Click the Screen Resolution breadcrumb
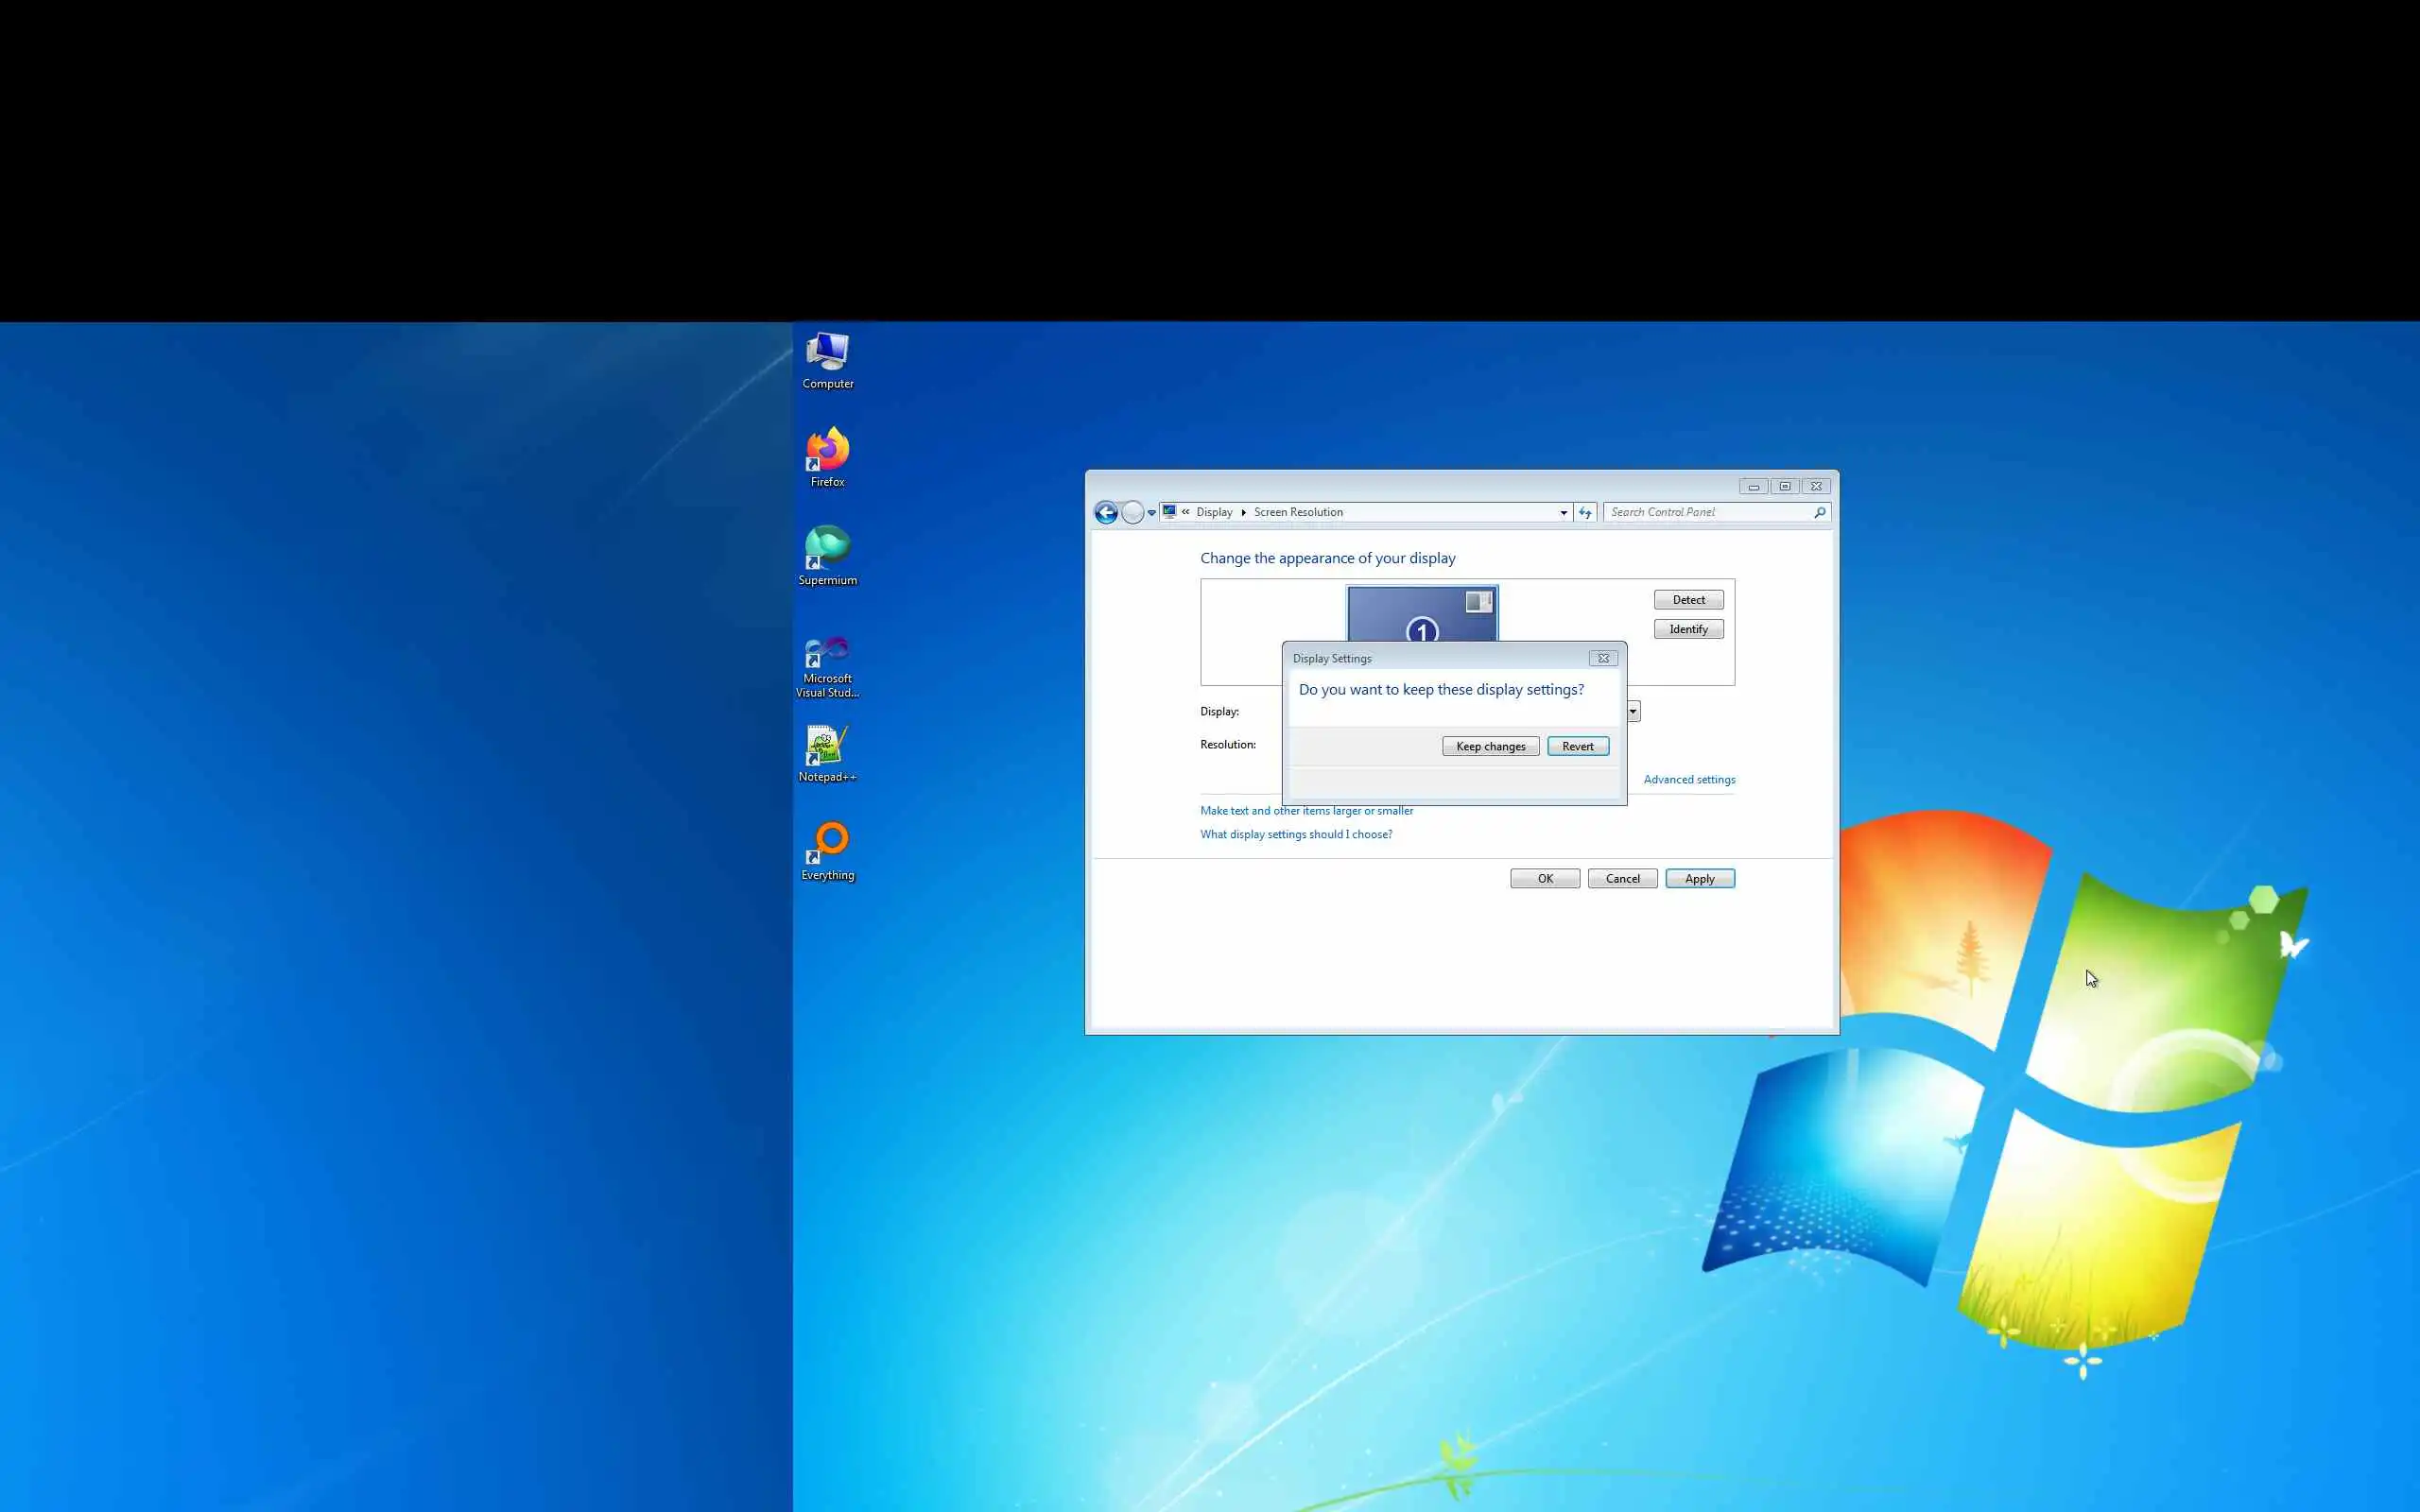Screen dimensions: 2420x1512 click(1298, 512)
